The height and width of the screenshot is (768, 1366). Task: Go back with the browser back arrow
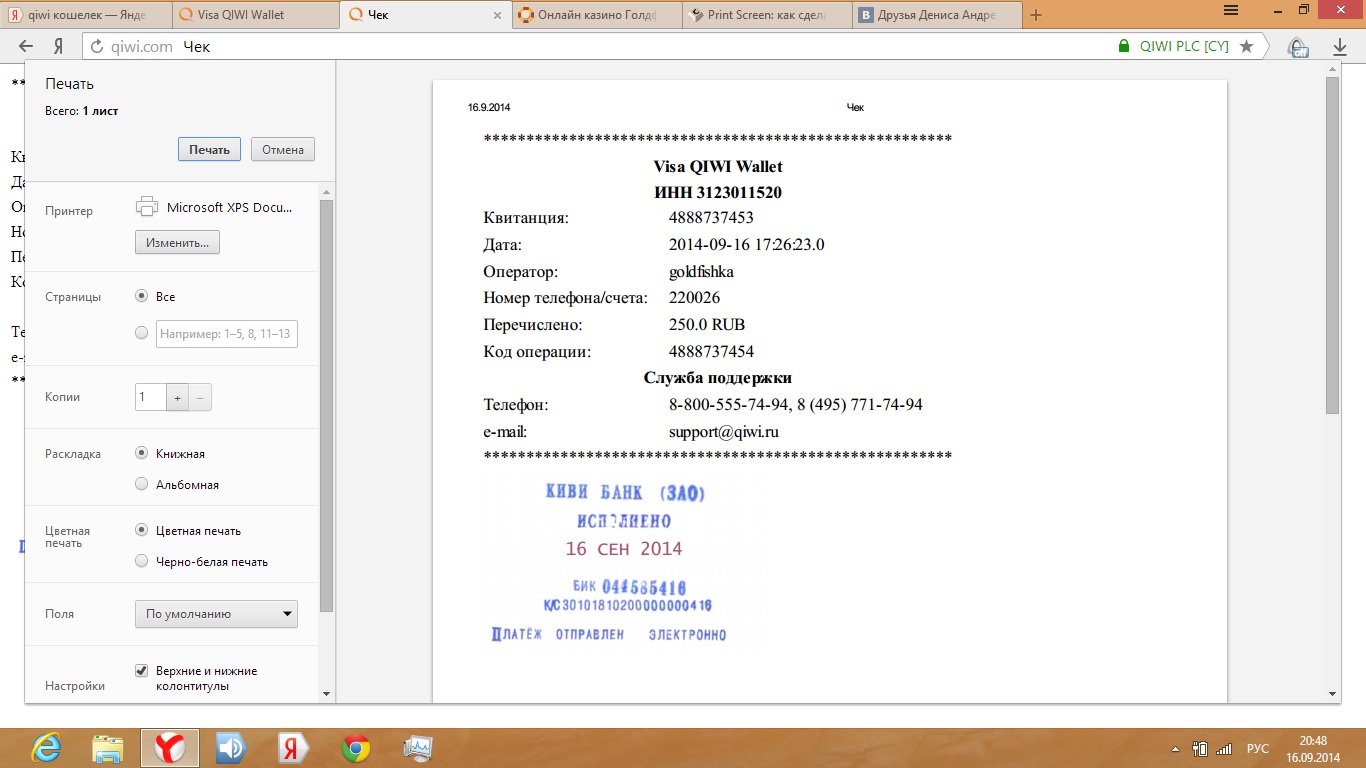click(27, 46)
